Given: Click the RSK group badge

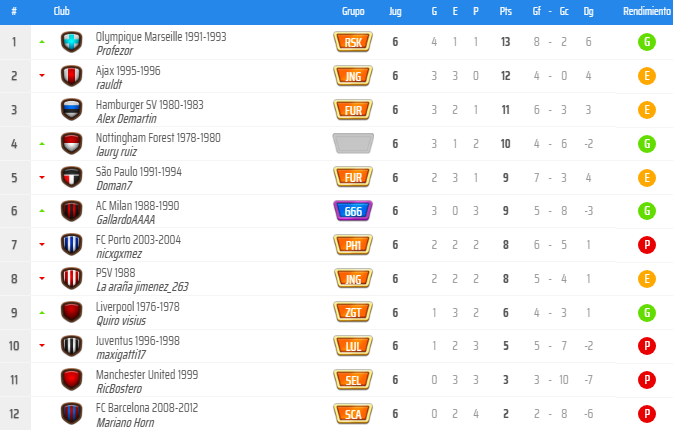Looking at the screenshot, I should [353, 42].
